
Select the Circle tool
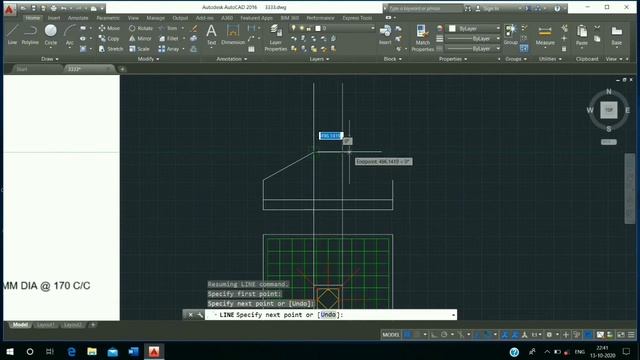[51, 34]
